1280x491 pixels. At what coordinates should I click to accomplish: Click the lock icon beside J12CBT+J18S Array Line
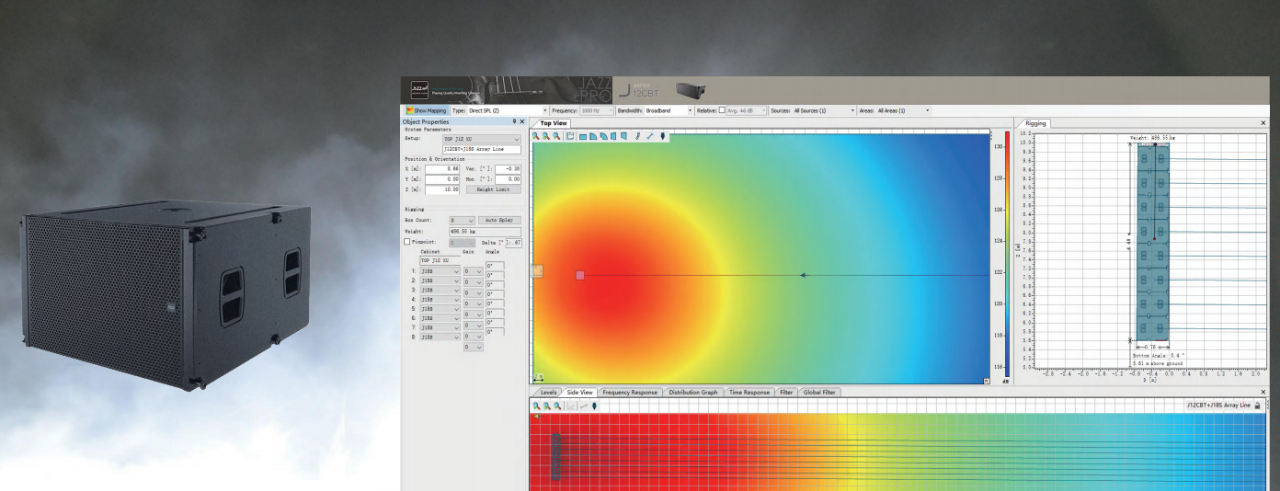pyautogui.click(x=1257, y=405)
